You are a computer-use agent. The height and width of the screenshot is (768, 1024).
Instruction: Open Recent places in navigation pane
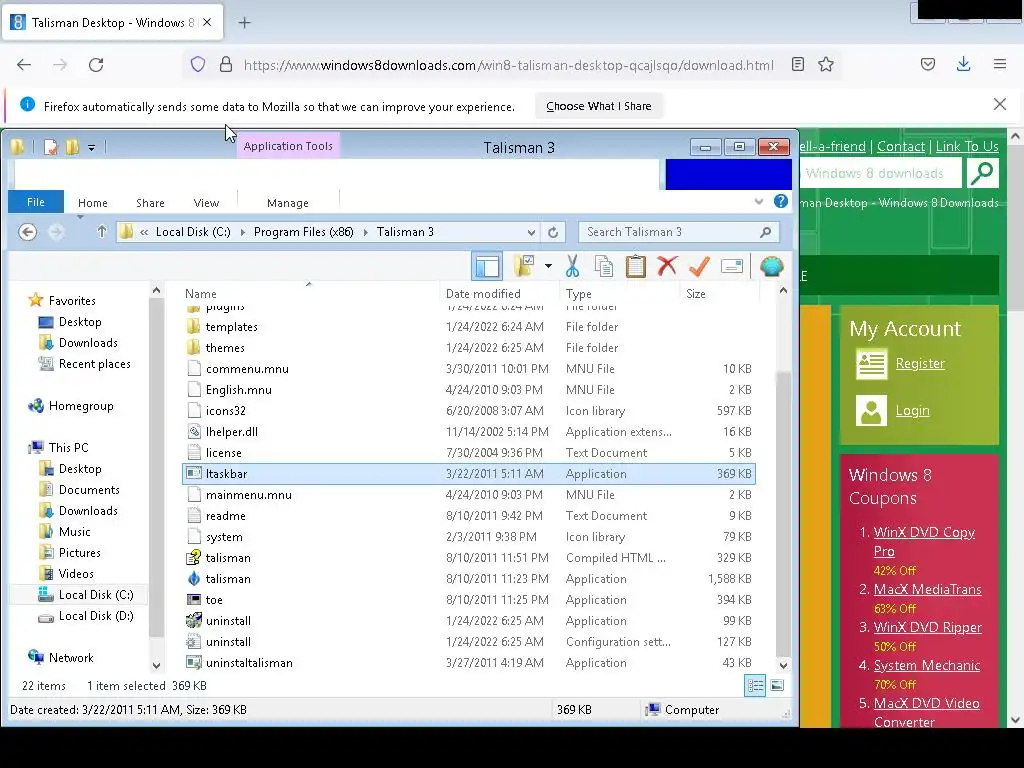point(94,364)
